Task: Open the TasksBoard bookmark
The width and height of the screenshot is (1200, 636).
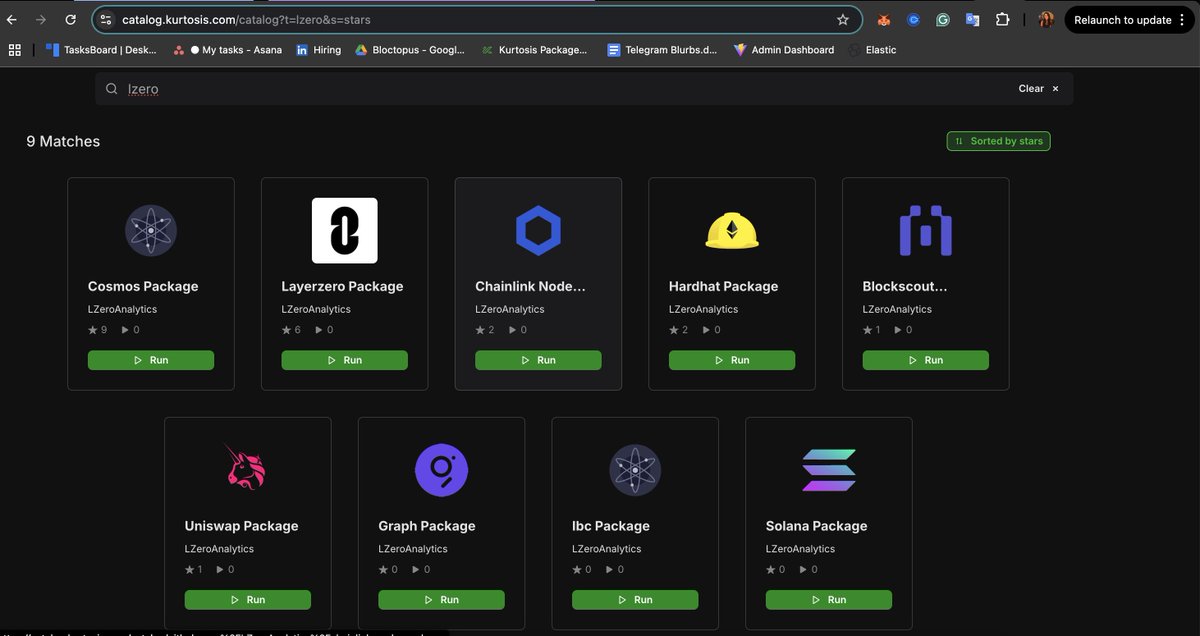Action: 101,50
